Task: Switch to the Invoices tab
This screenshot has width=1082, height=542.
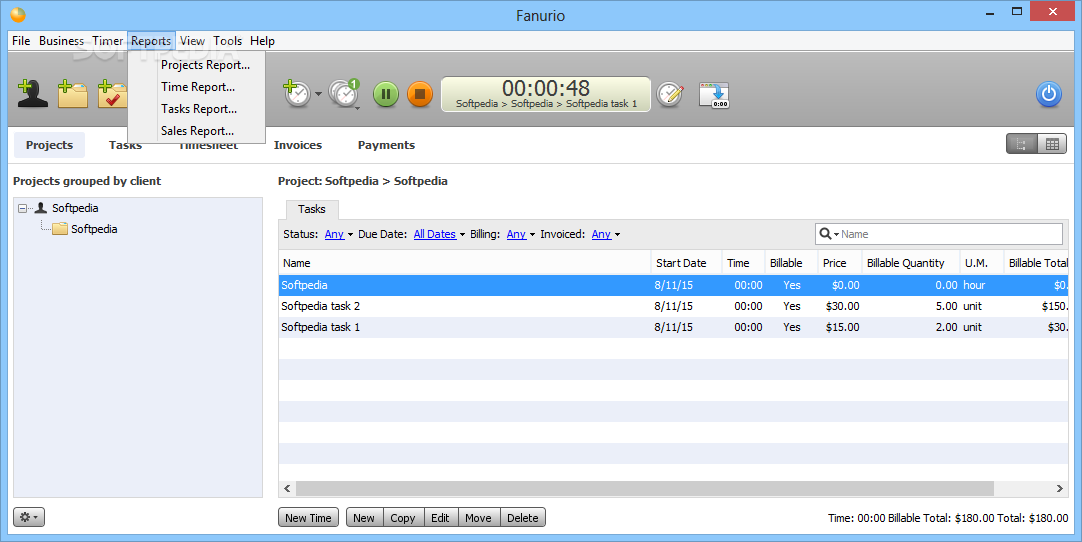Action: (x=297, y=145)
